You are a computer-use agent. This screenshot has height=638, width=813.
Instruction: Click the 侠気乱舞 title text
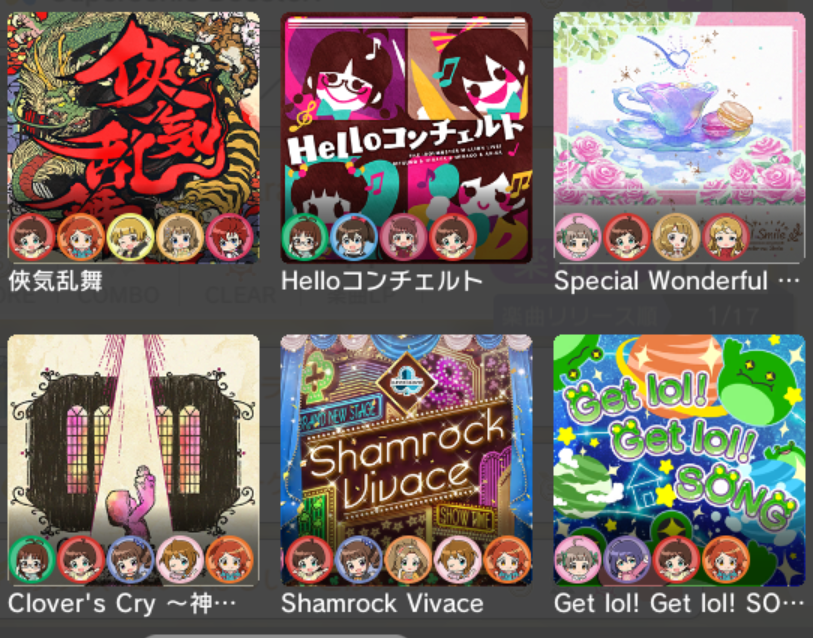55,281
